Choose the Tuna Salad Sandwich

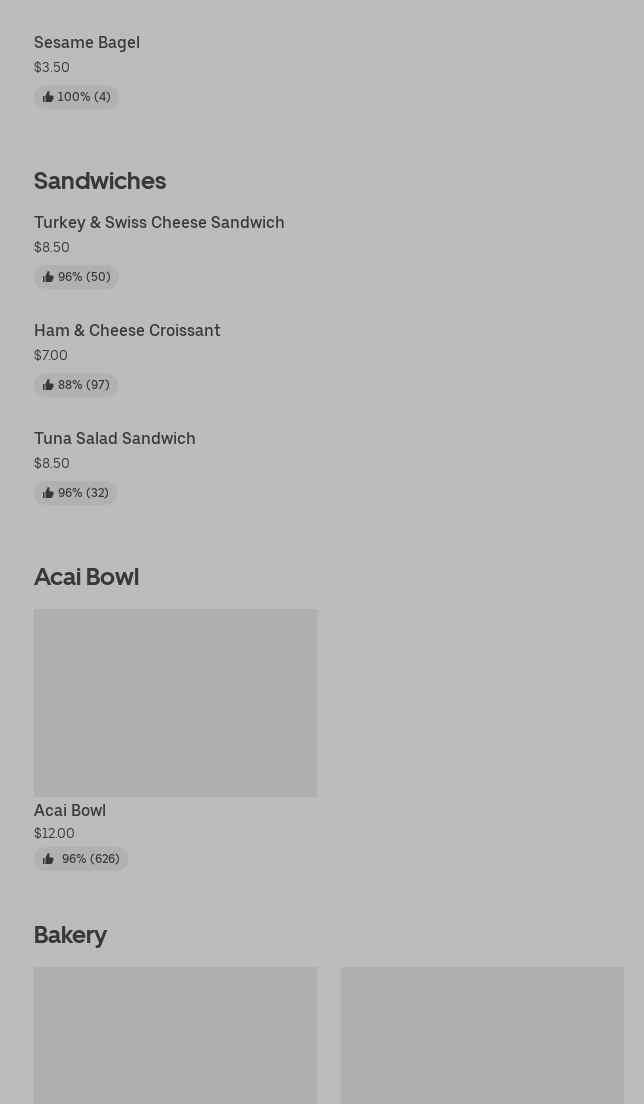coord(115,439)
